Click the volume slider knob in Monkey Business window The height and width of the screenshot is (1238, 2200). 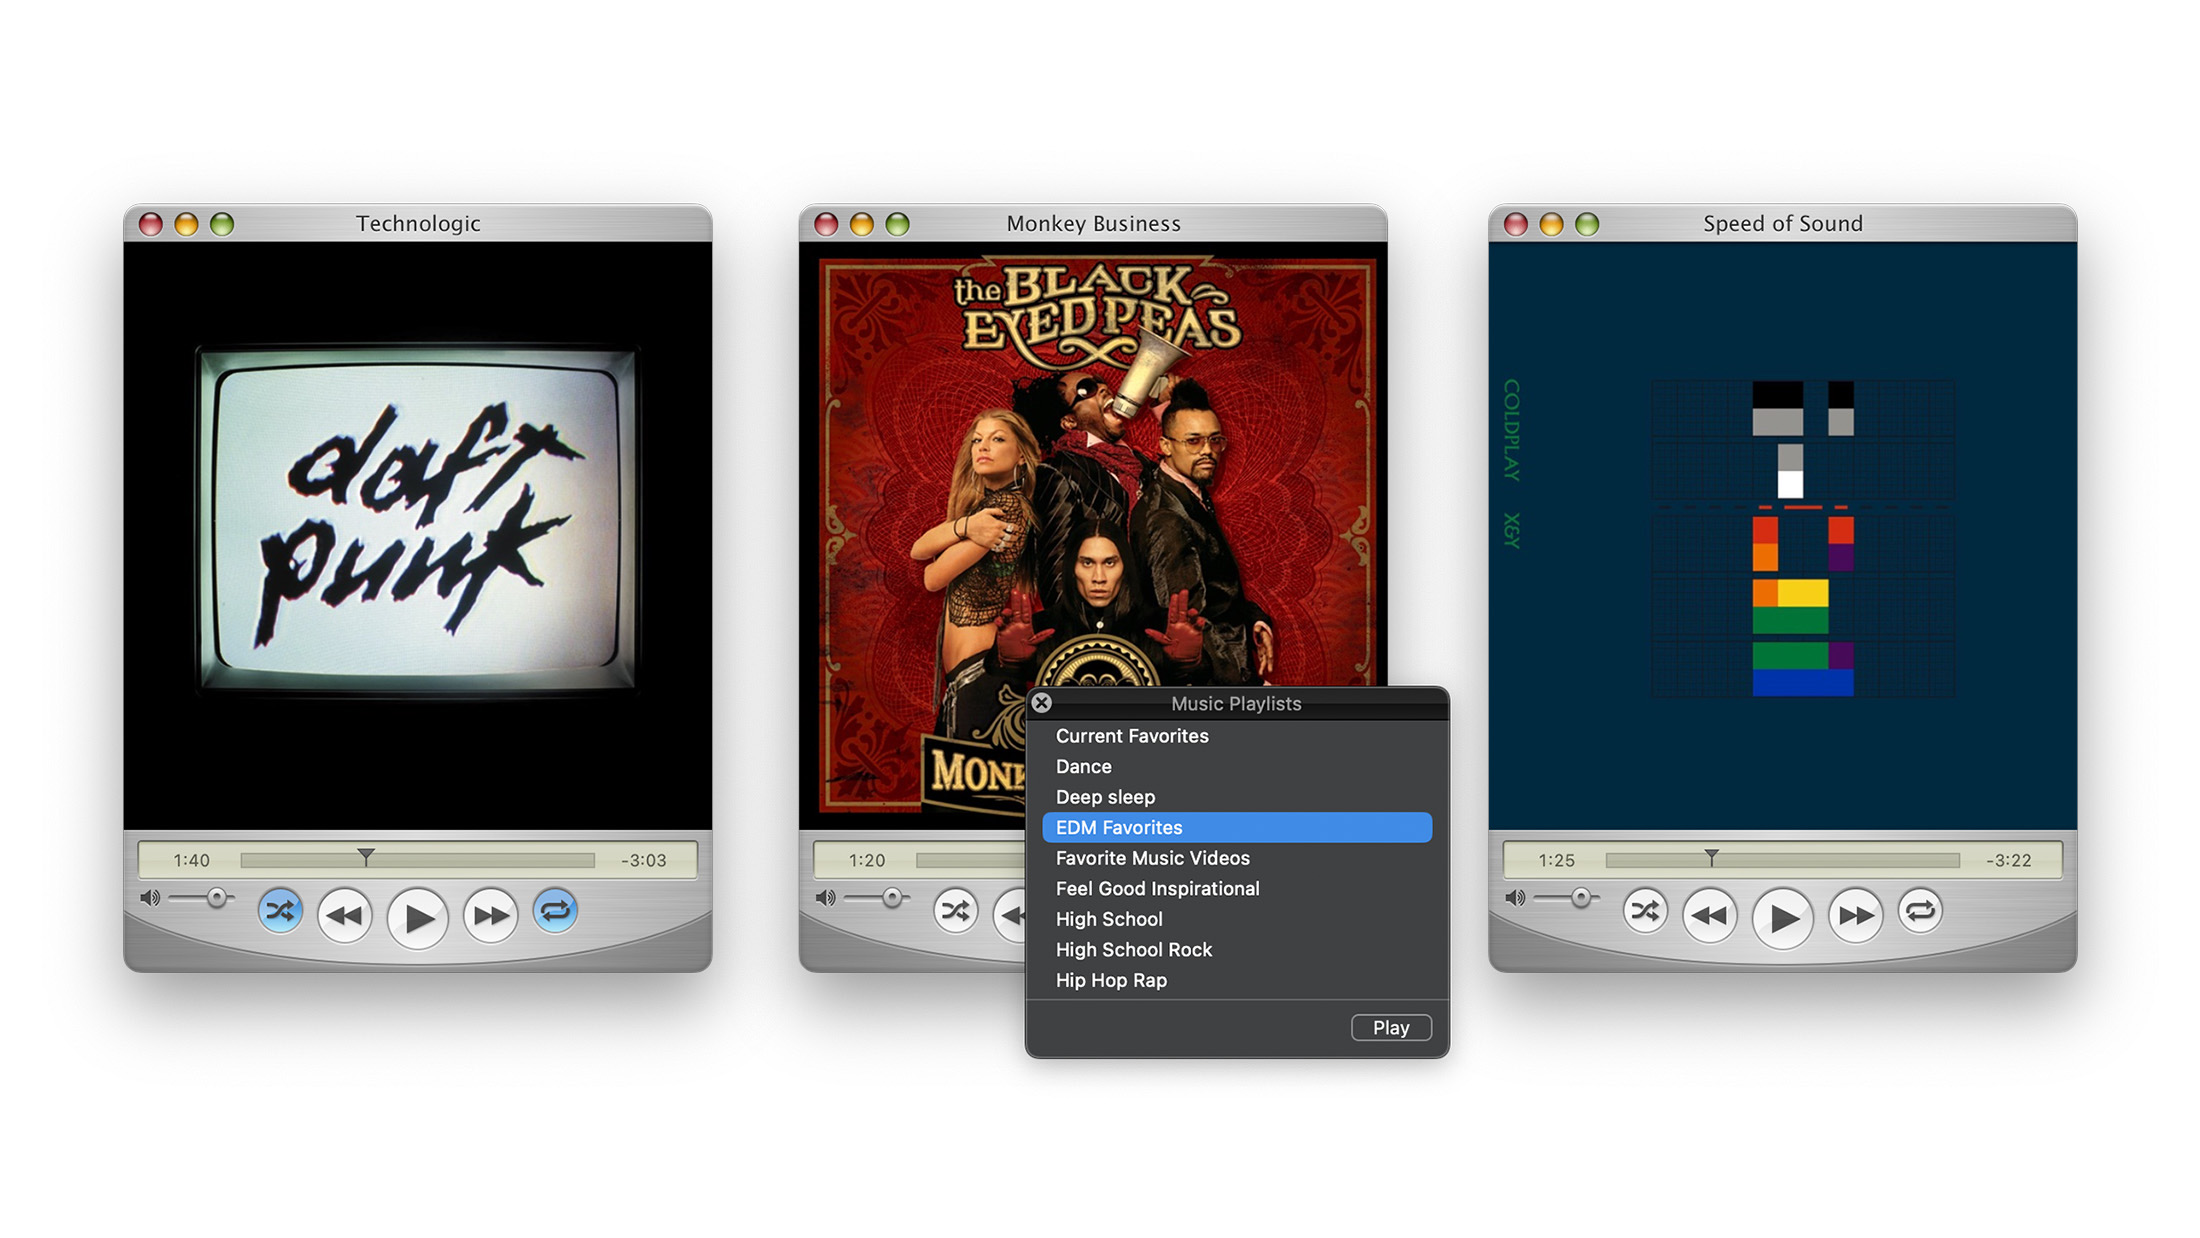(892, 898)
